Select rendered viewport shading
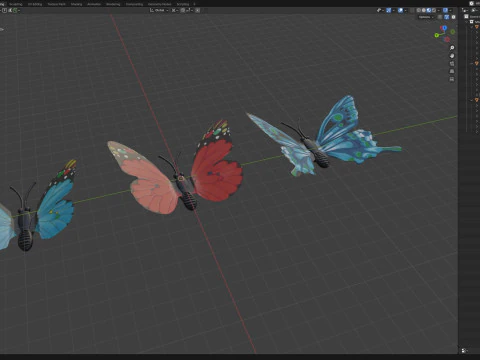Image resolution: width=480 pixels, height=360 pixels. pyautogui.click(x=434, y=10)
